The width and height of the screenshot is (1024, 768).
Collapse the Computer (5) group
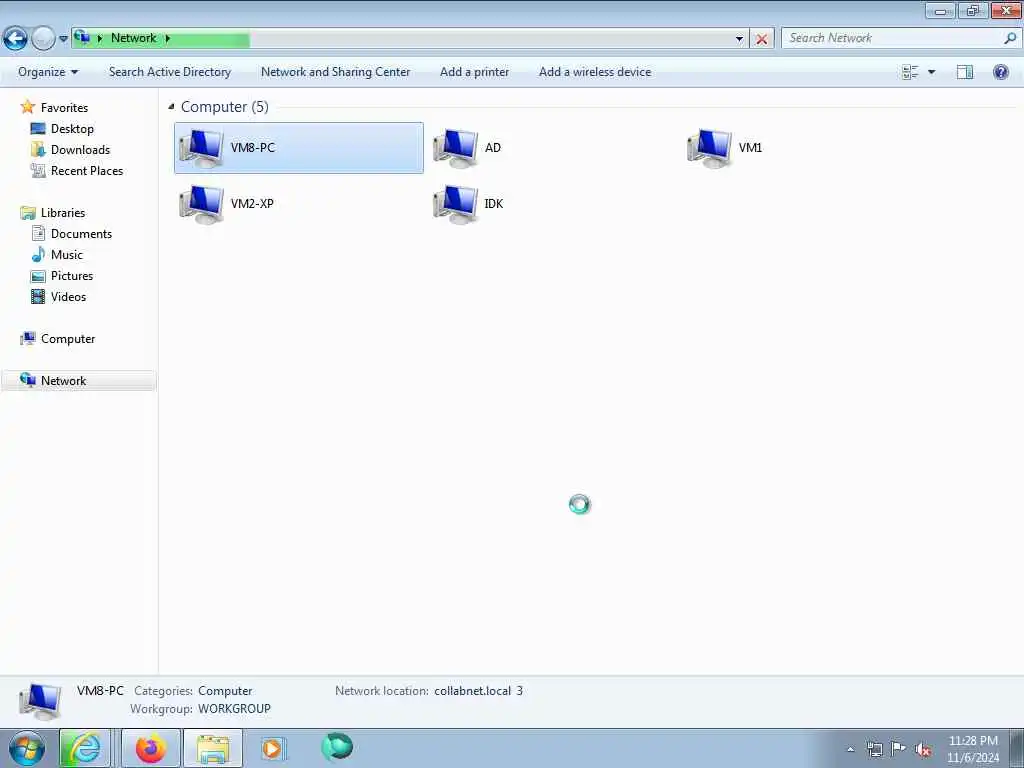pos(171,106)
